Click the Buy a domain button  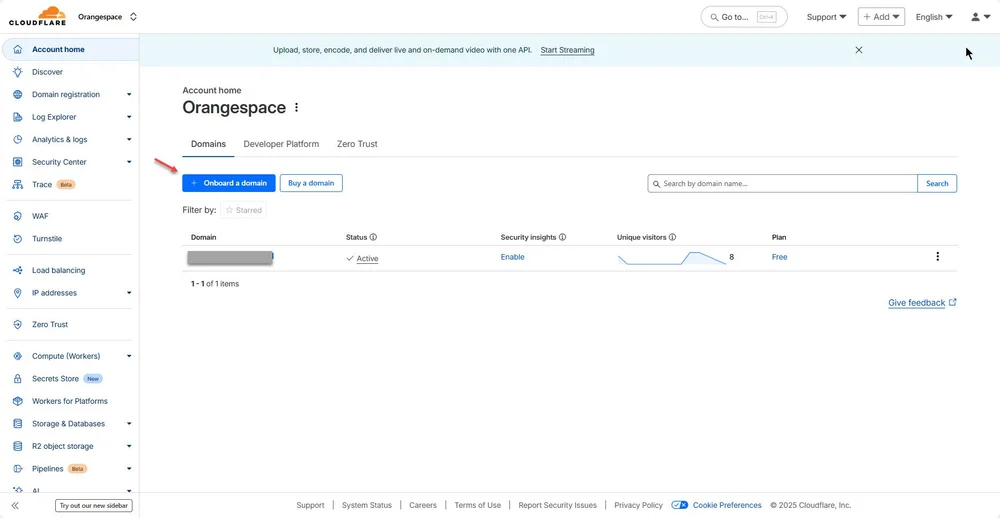pyautogui.click(x=311, y=183)
